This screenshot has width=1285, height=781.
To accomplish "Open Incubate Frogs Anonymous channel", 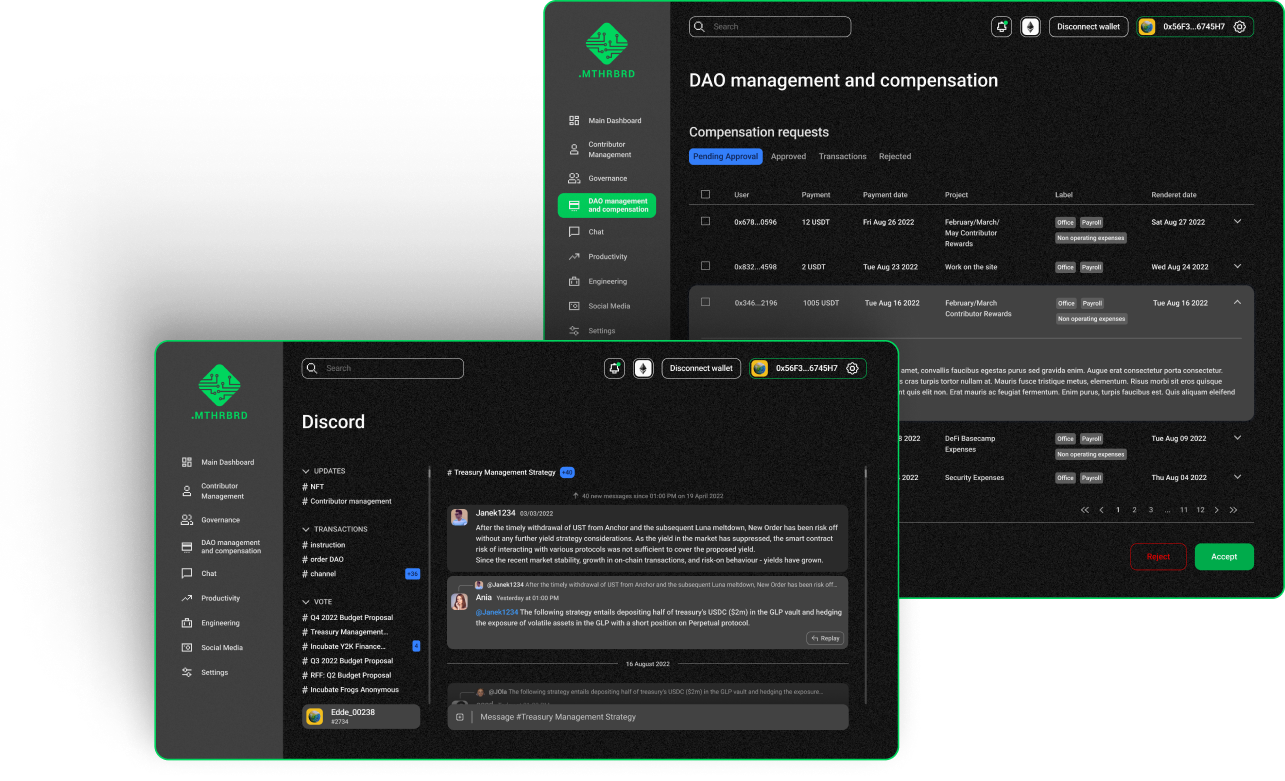I will tap(350, 690).
